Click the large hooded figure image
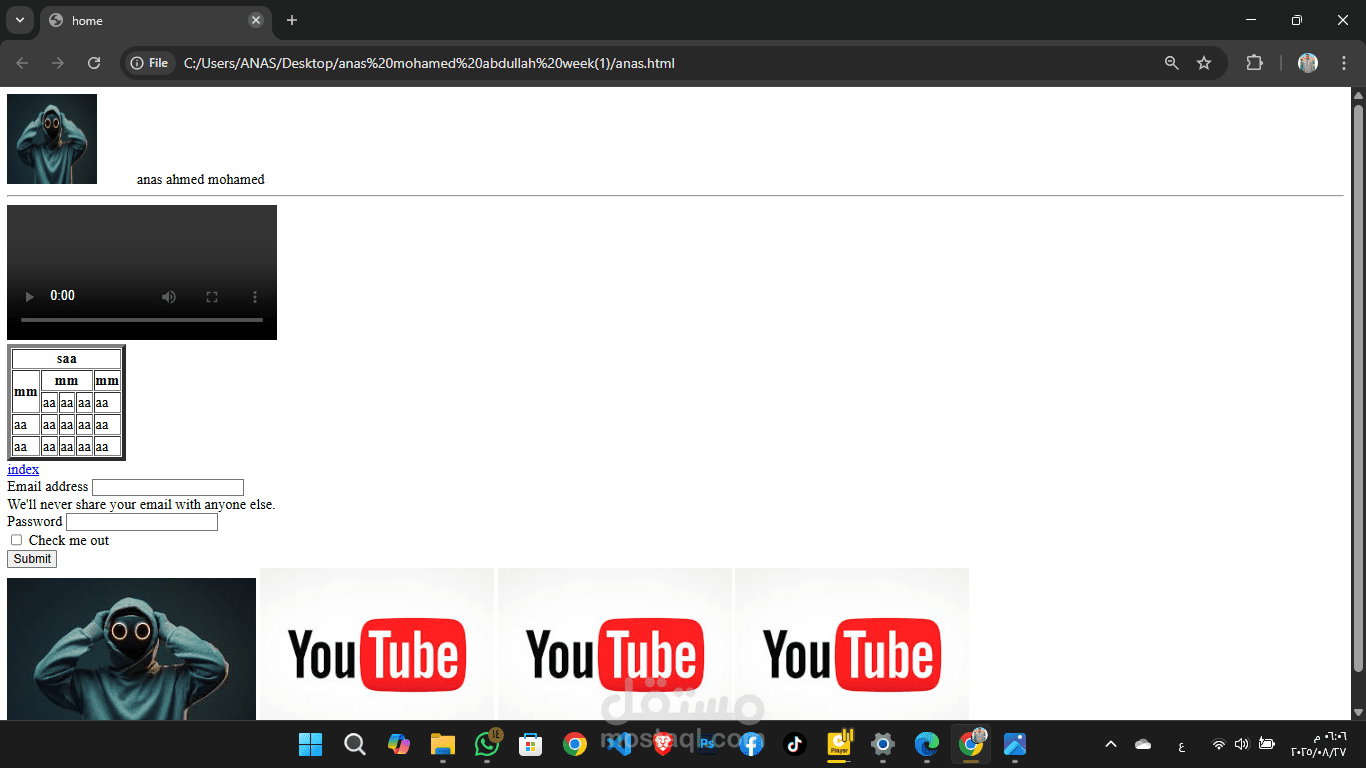 click(x=131, y=649)
